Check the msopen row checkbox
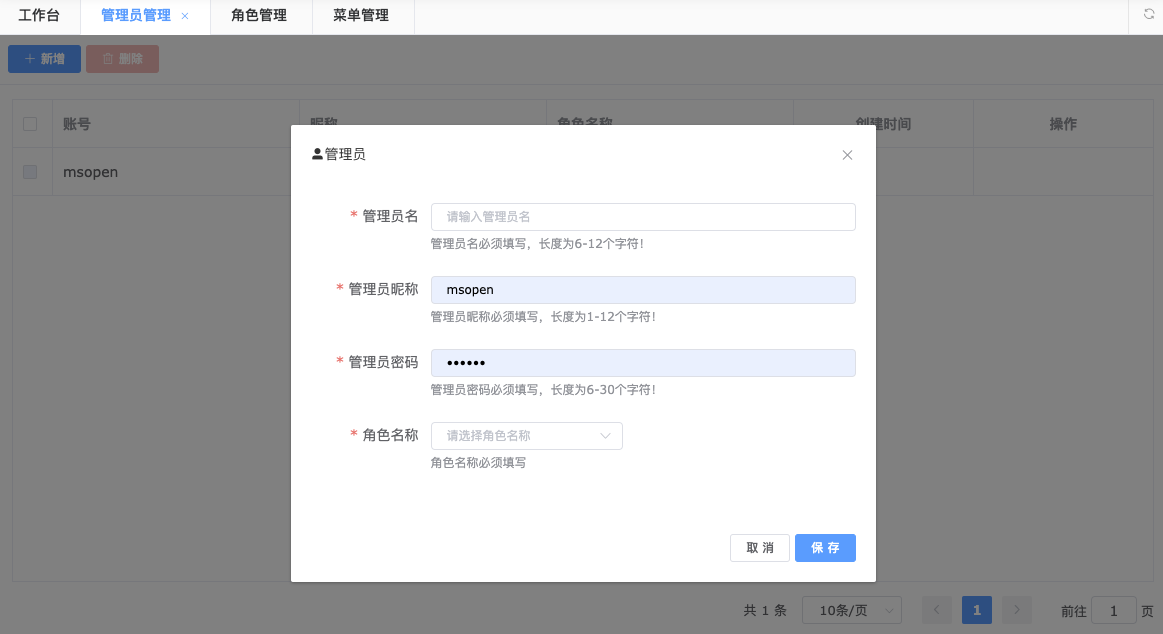The width and height of the screenshot is (1163, 634). (x=30, y=172)
